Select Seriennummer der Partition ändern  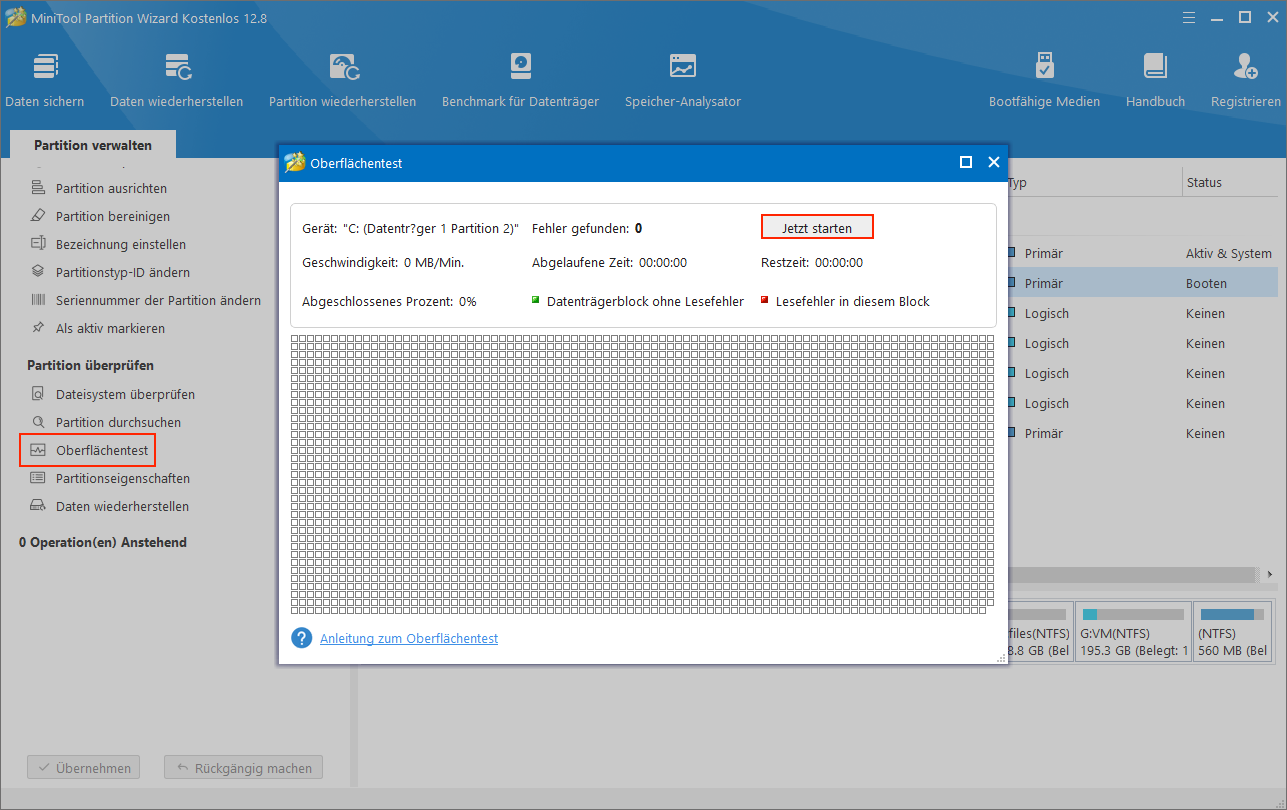147,299
